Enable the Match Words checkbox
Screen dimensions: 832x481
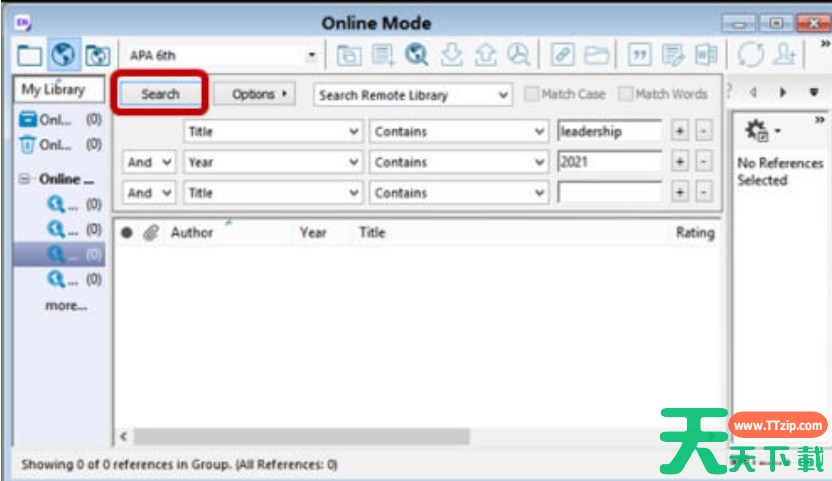point(625,94)
